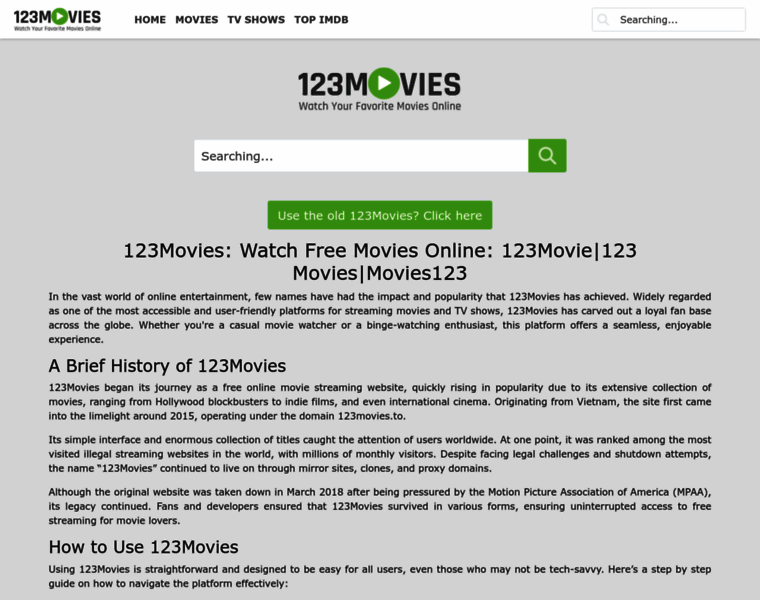The image size is (760, 600).
Task: Open the MOVIES menu item
Action: point(196,19)
